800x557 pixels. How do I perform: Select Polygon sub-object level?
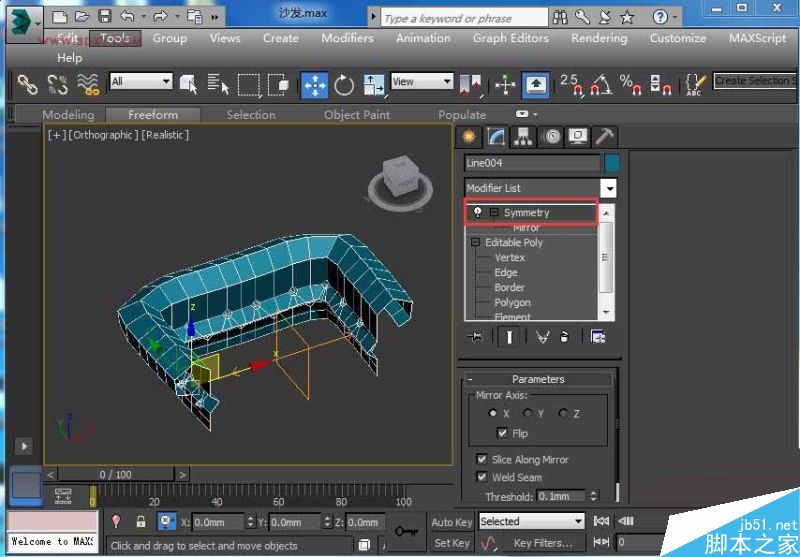coord(512,302)
